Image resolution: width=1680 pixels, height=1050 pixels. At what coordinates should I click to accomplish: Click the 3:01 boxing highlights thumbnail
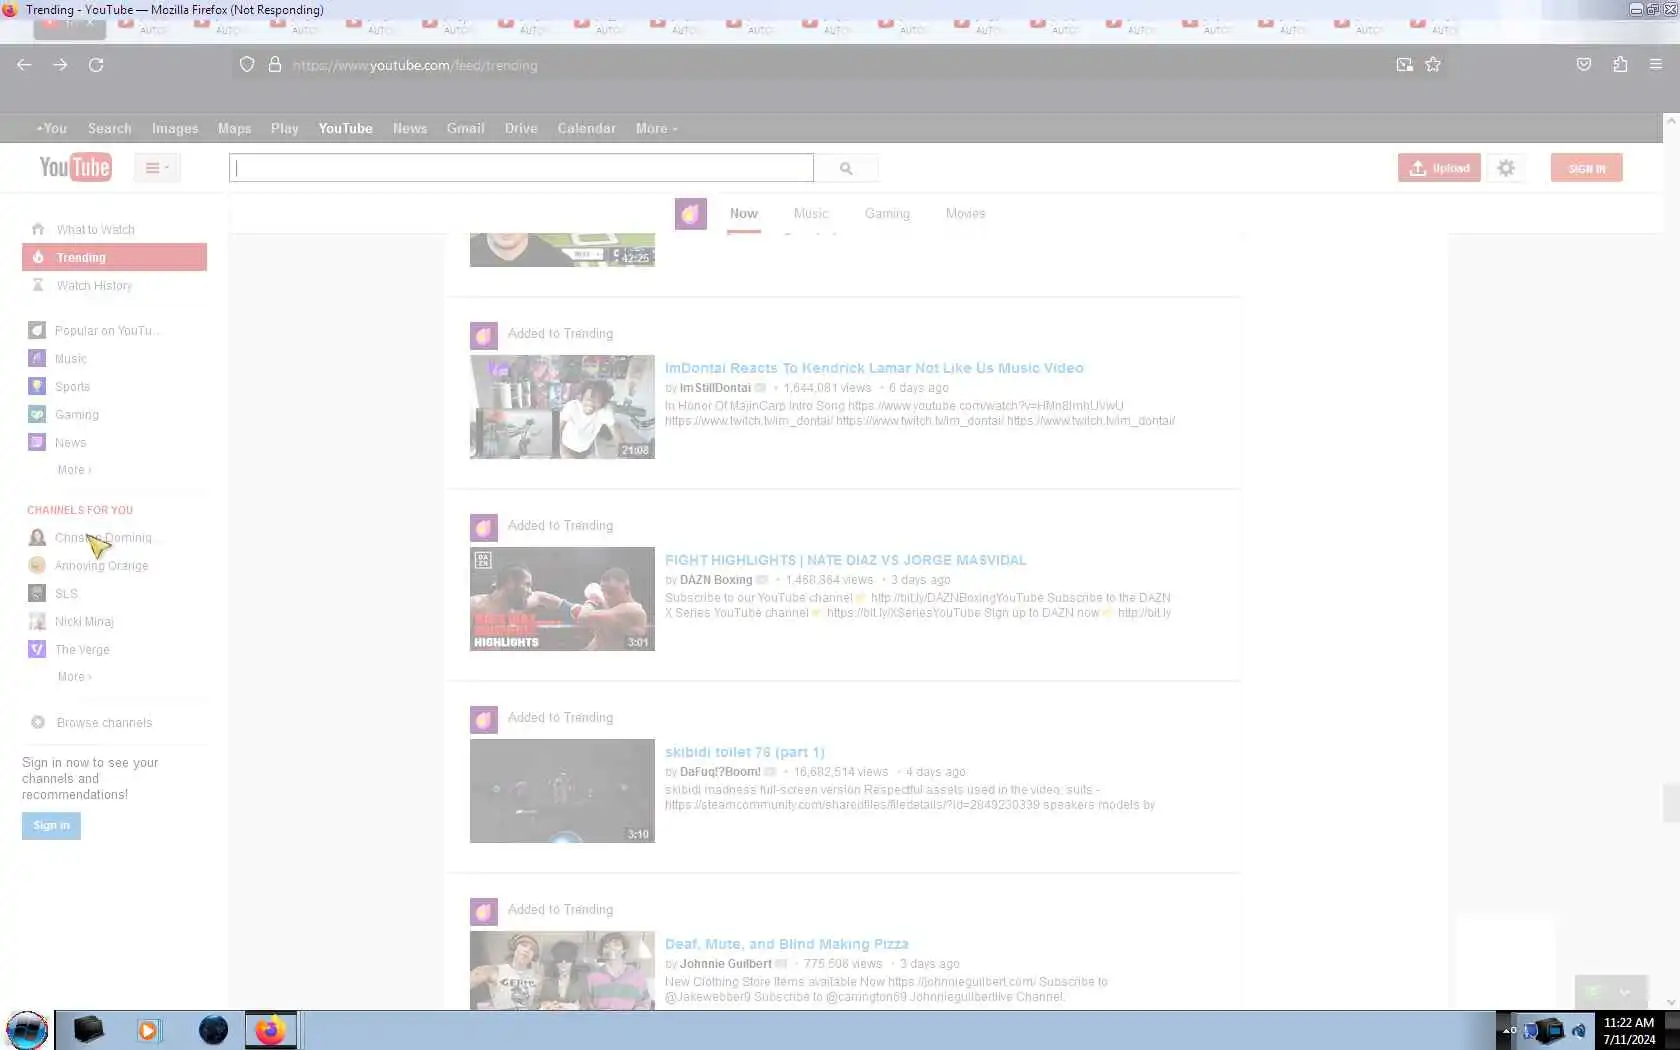pyautogui.click(x=562, y=599)
